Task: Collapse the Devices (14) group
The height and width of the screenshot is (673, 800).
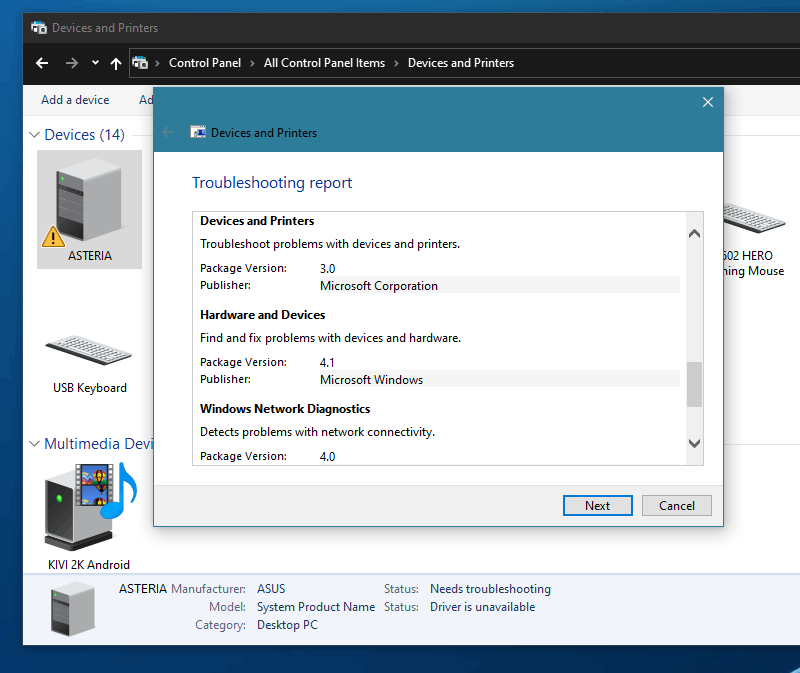Action: (x=34, y=135)
